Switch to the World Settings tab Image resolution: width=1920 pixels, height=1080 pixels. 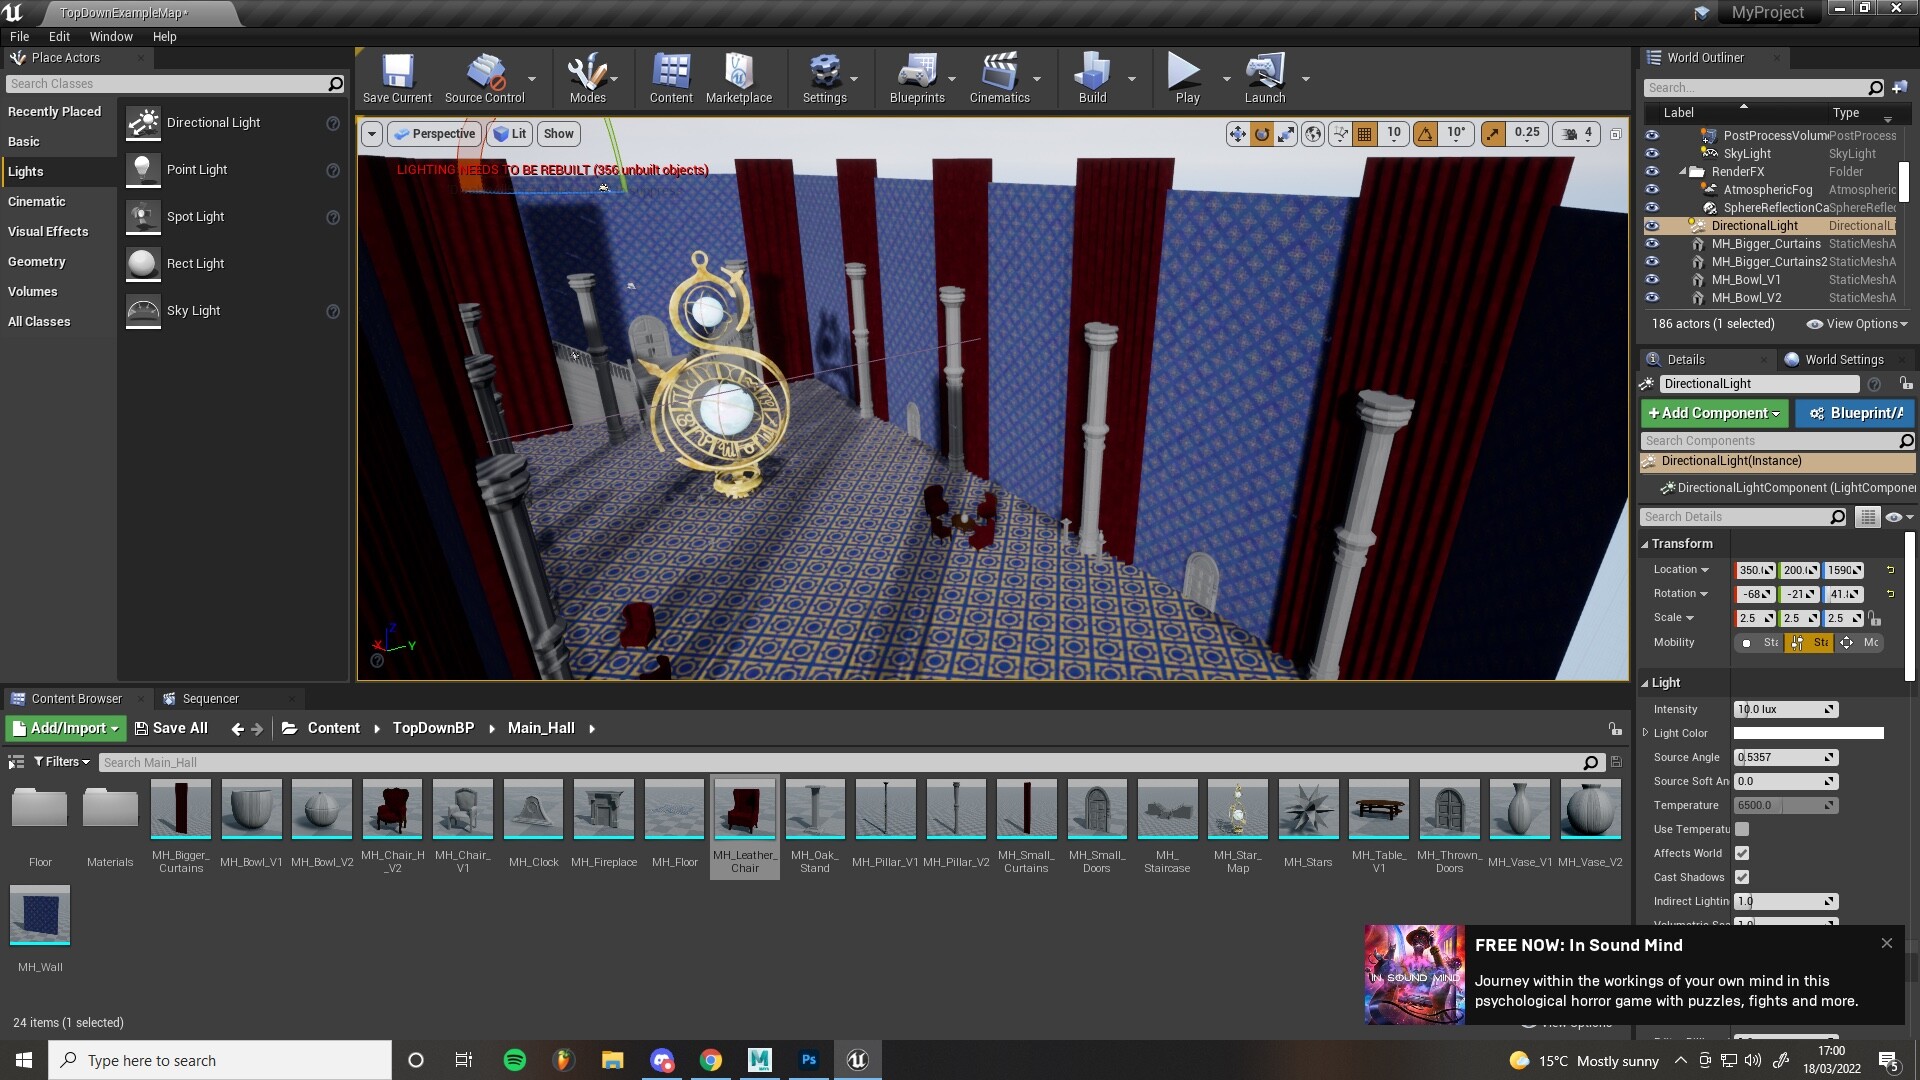pos(1843,359)
